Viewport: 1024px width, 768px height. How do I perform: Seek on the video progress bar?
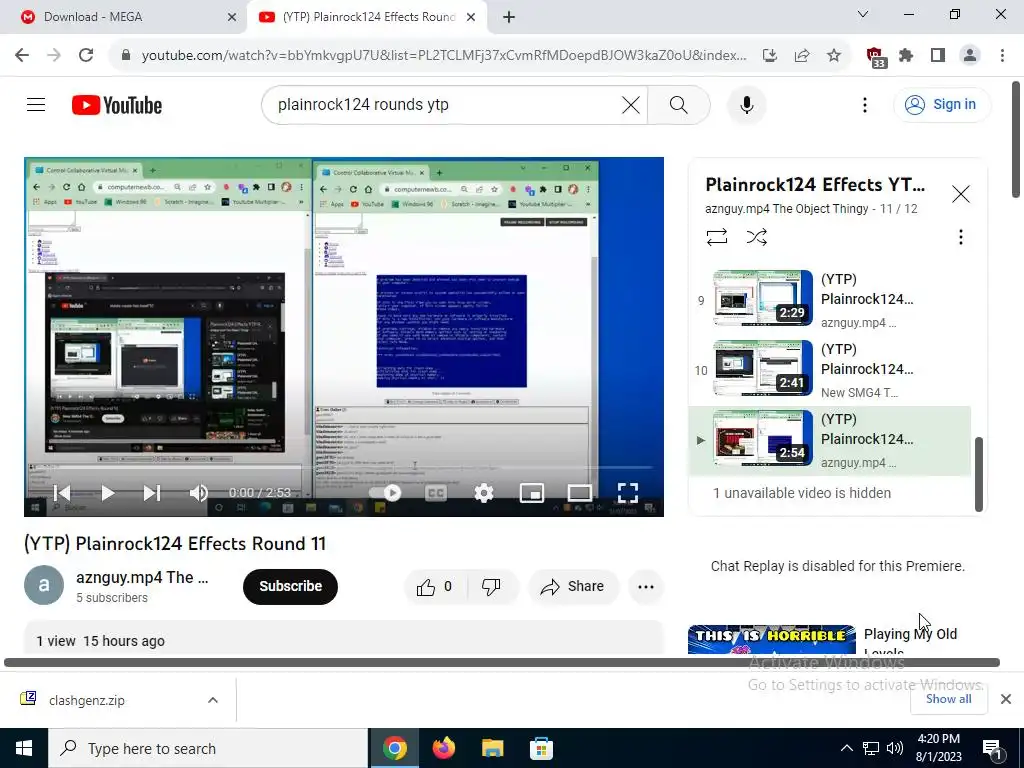pos(344,468)
